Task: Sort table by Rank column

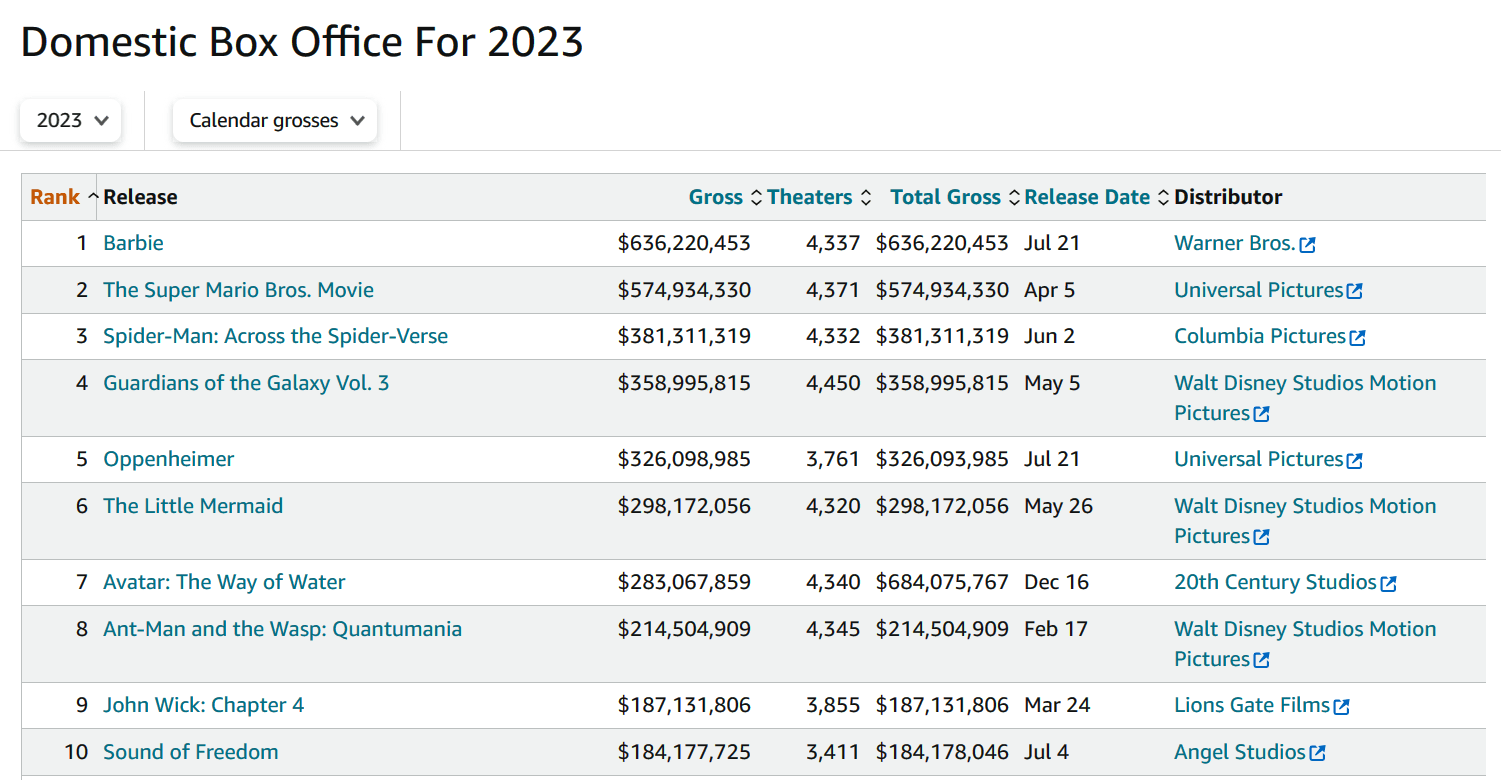Action: click(55, 197)
